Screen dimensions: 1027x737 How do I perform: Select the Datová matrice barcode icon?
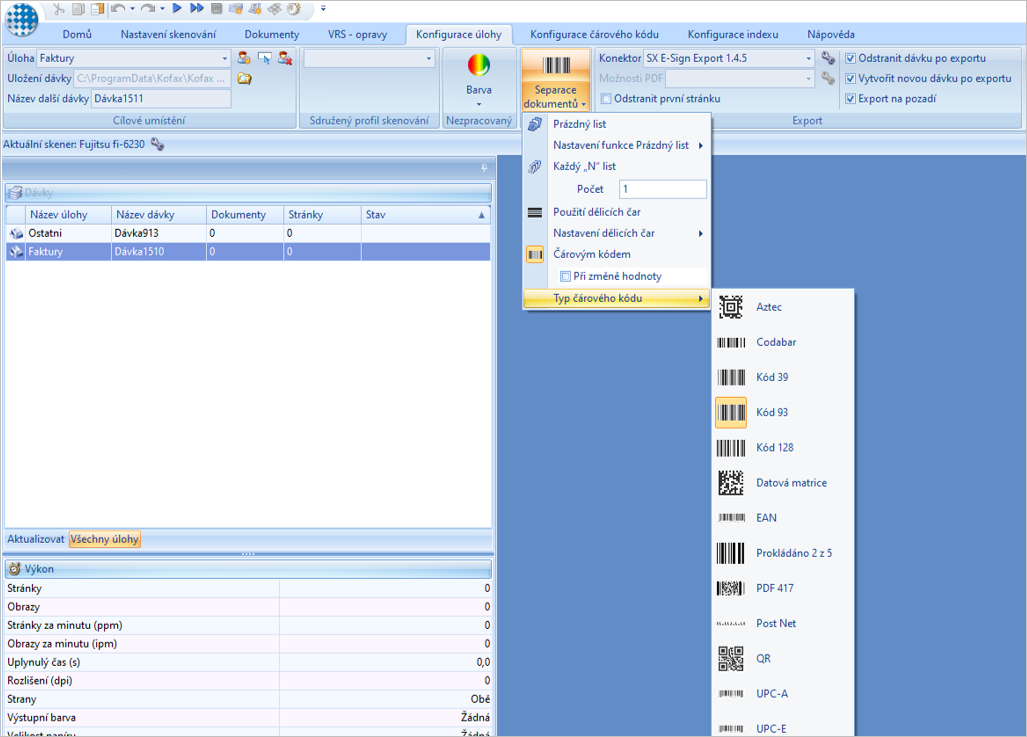[730, 483]
